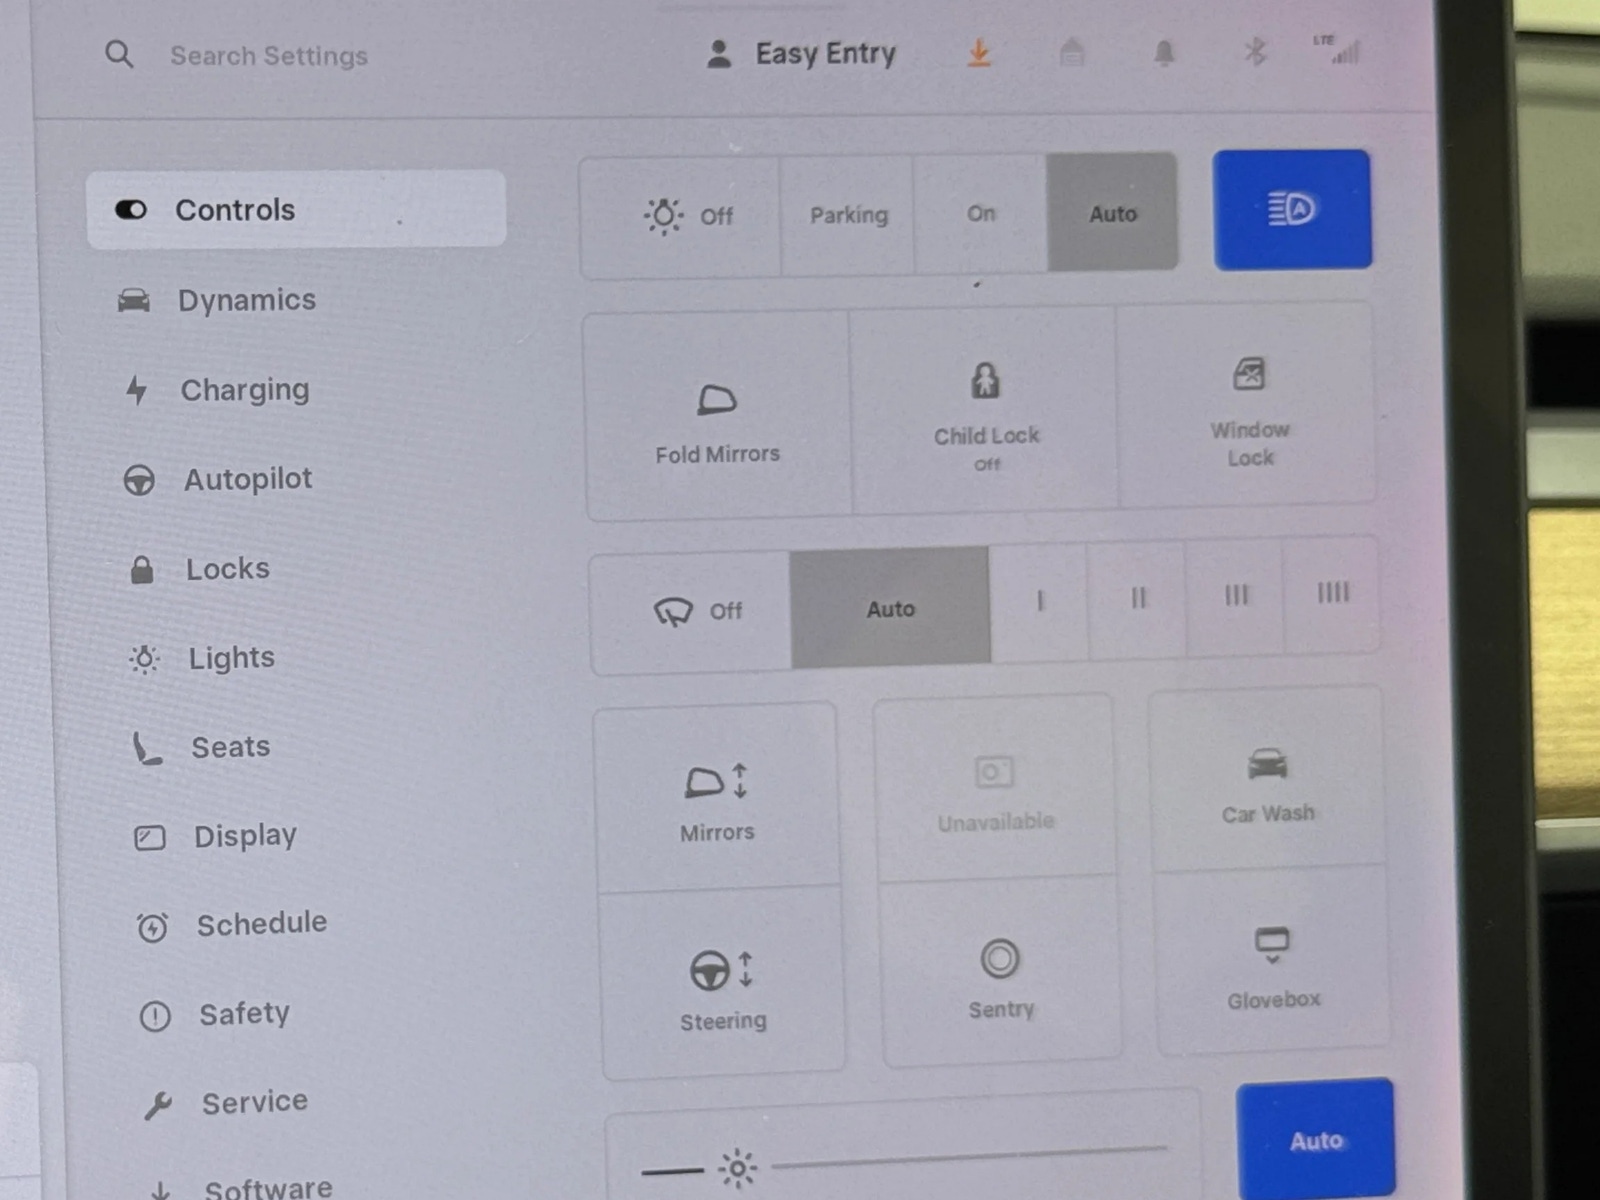Tap the Fold Mirrors icon
The image size is (1600, 1200).
coord(717,401)
